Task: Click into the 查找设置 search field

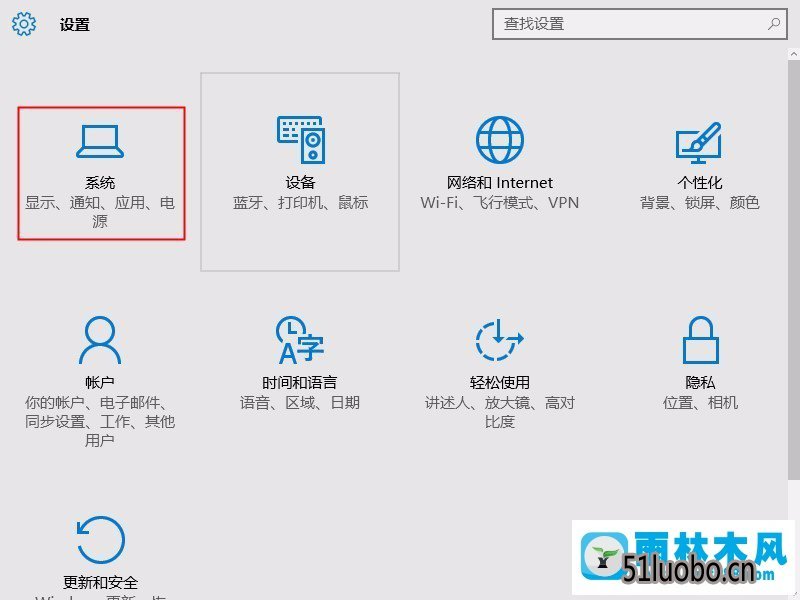Action: tap(640, 24)
